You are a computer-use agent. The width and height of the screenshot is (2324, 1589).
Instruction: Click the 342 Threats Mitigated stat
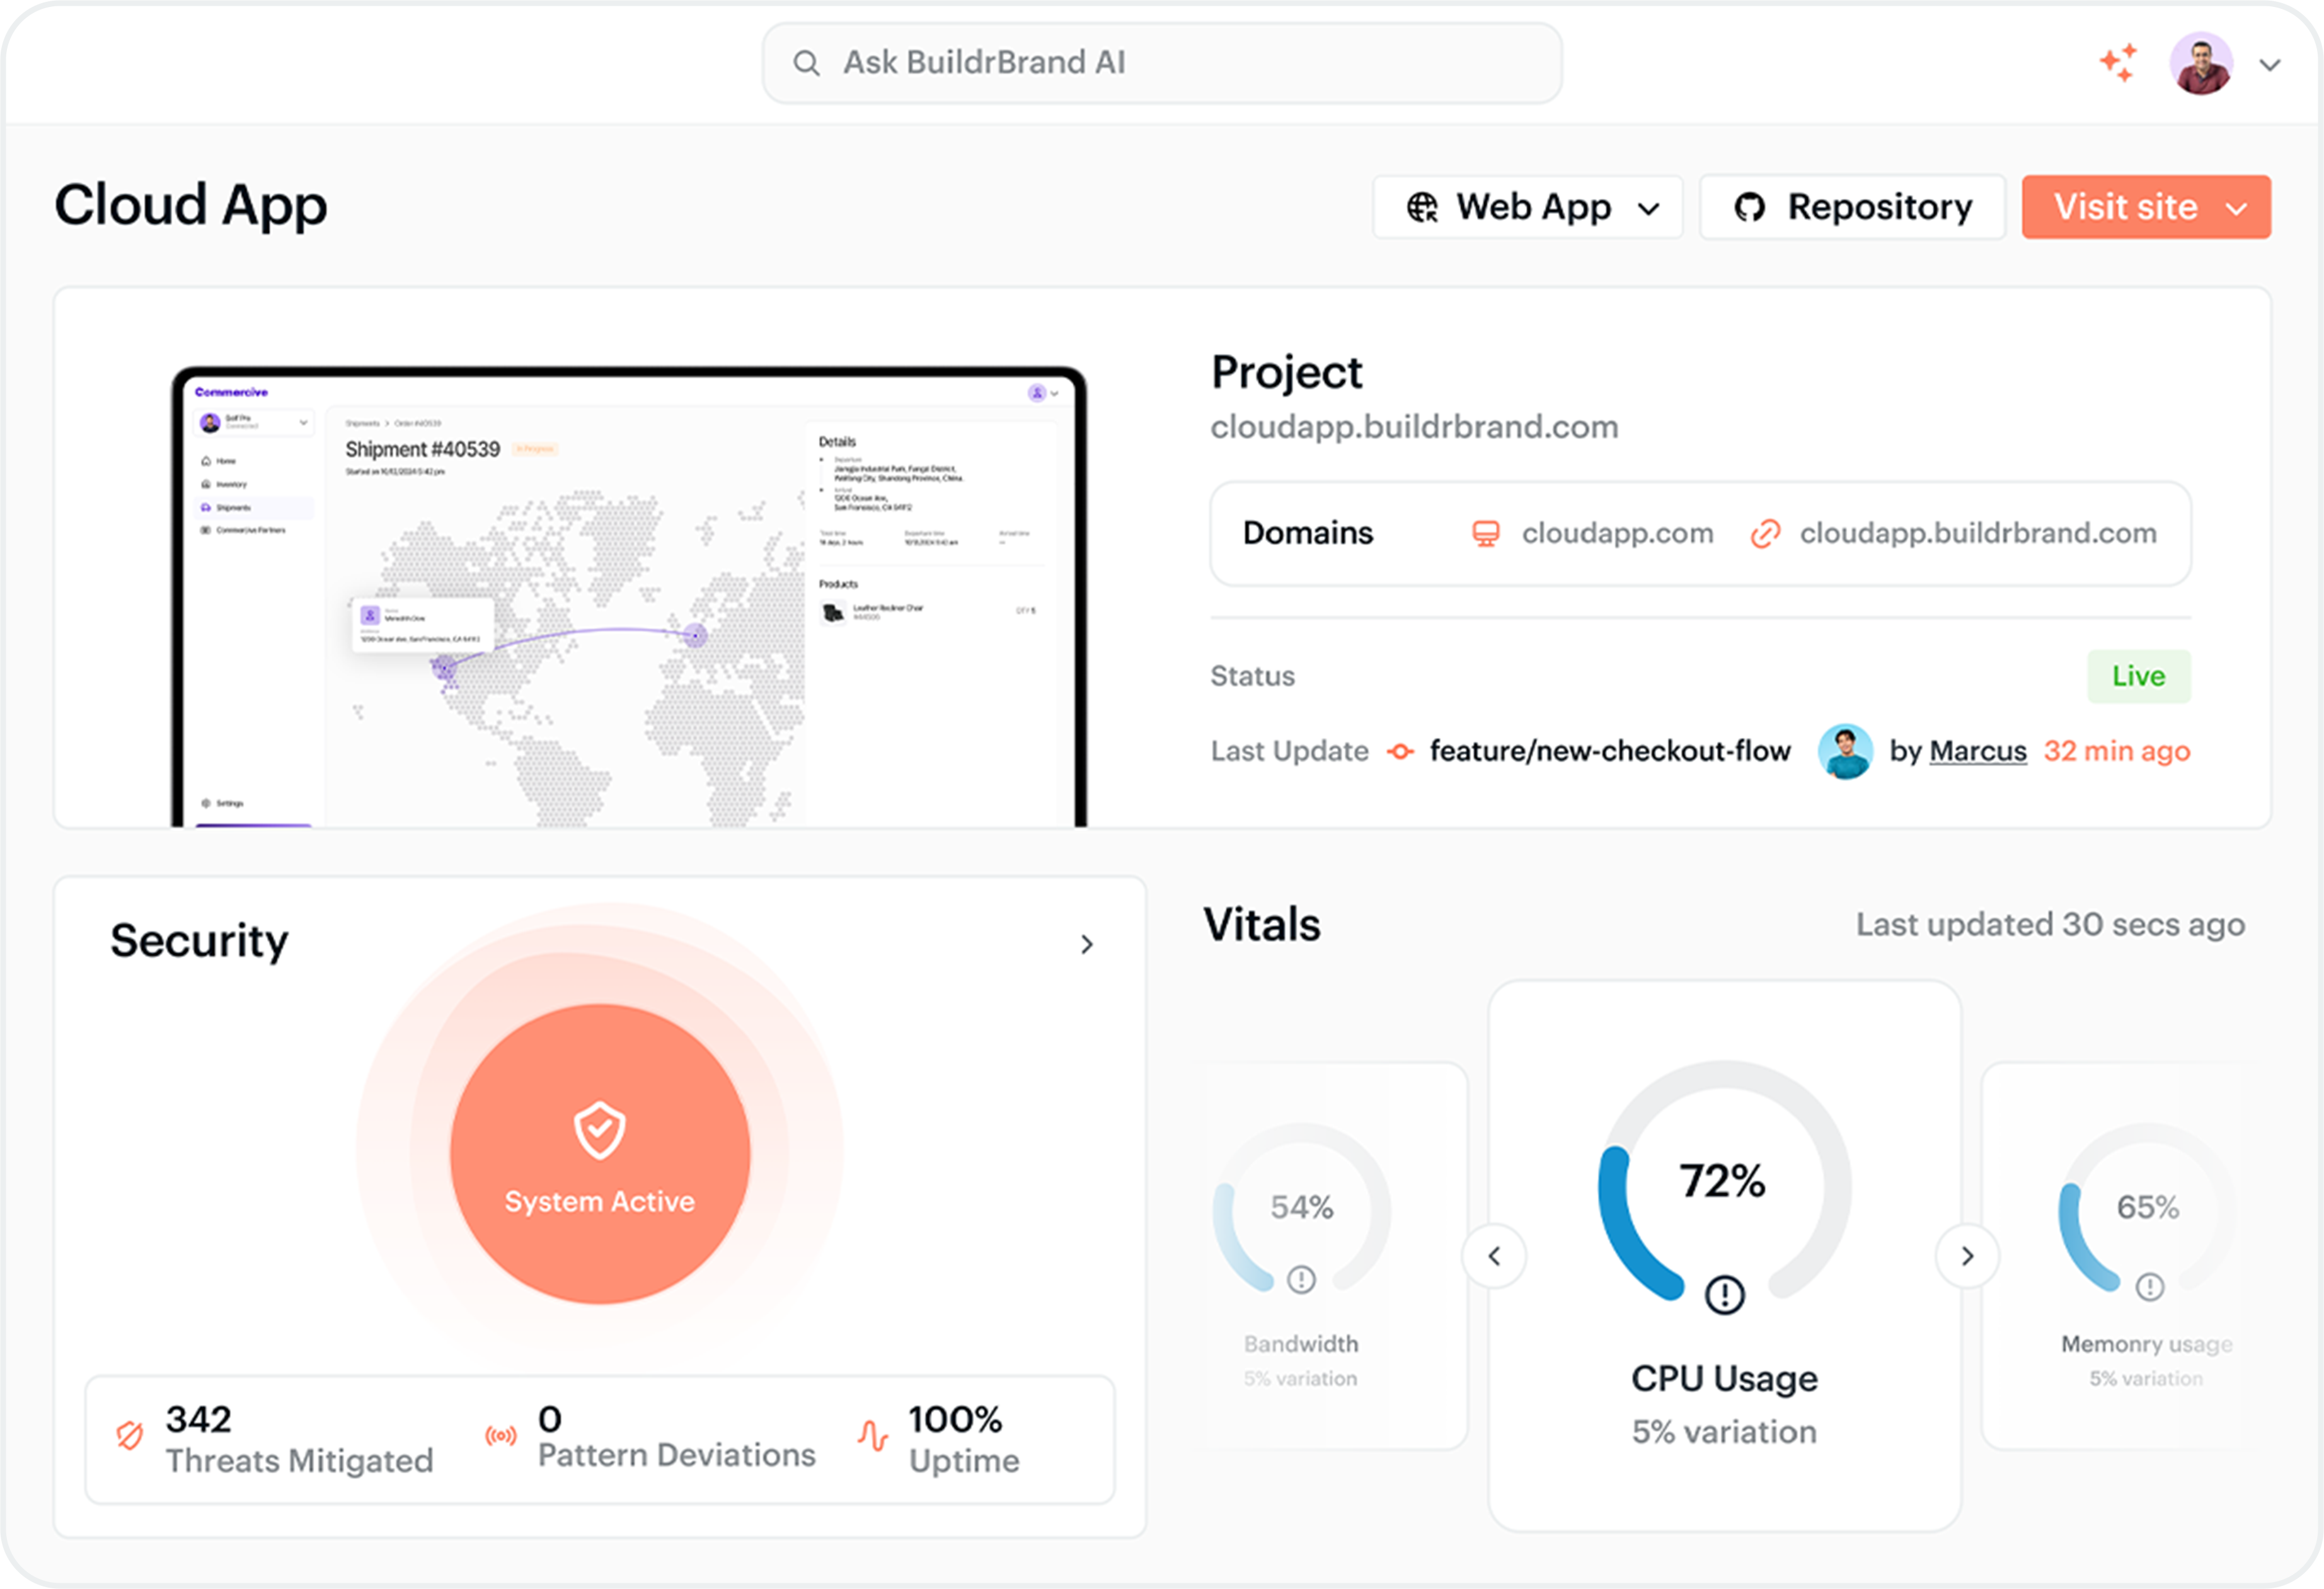(299, 1439)
